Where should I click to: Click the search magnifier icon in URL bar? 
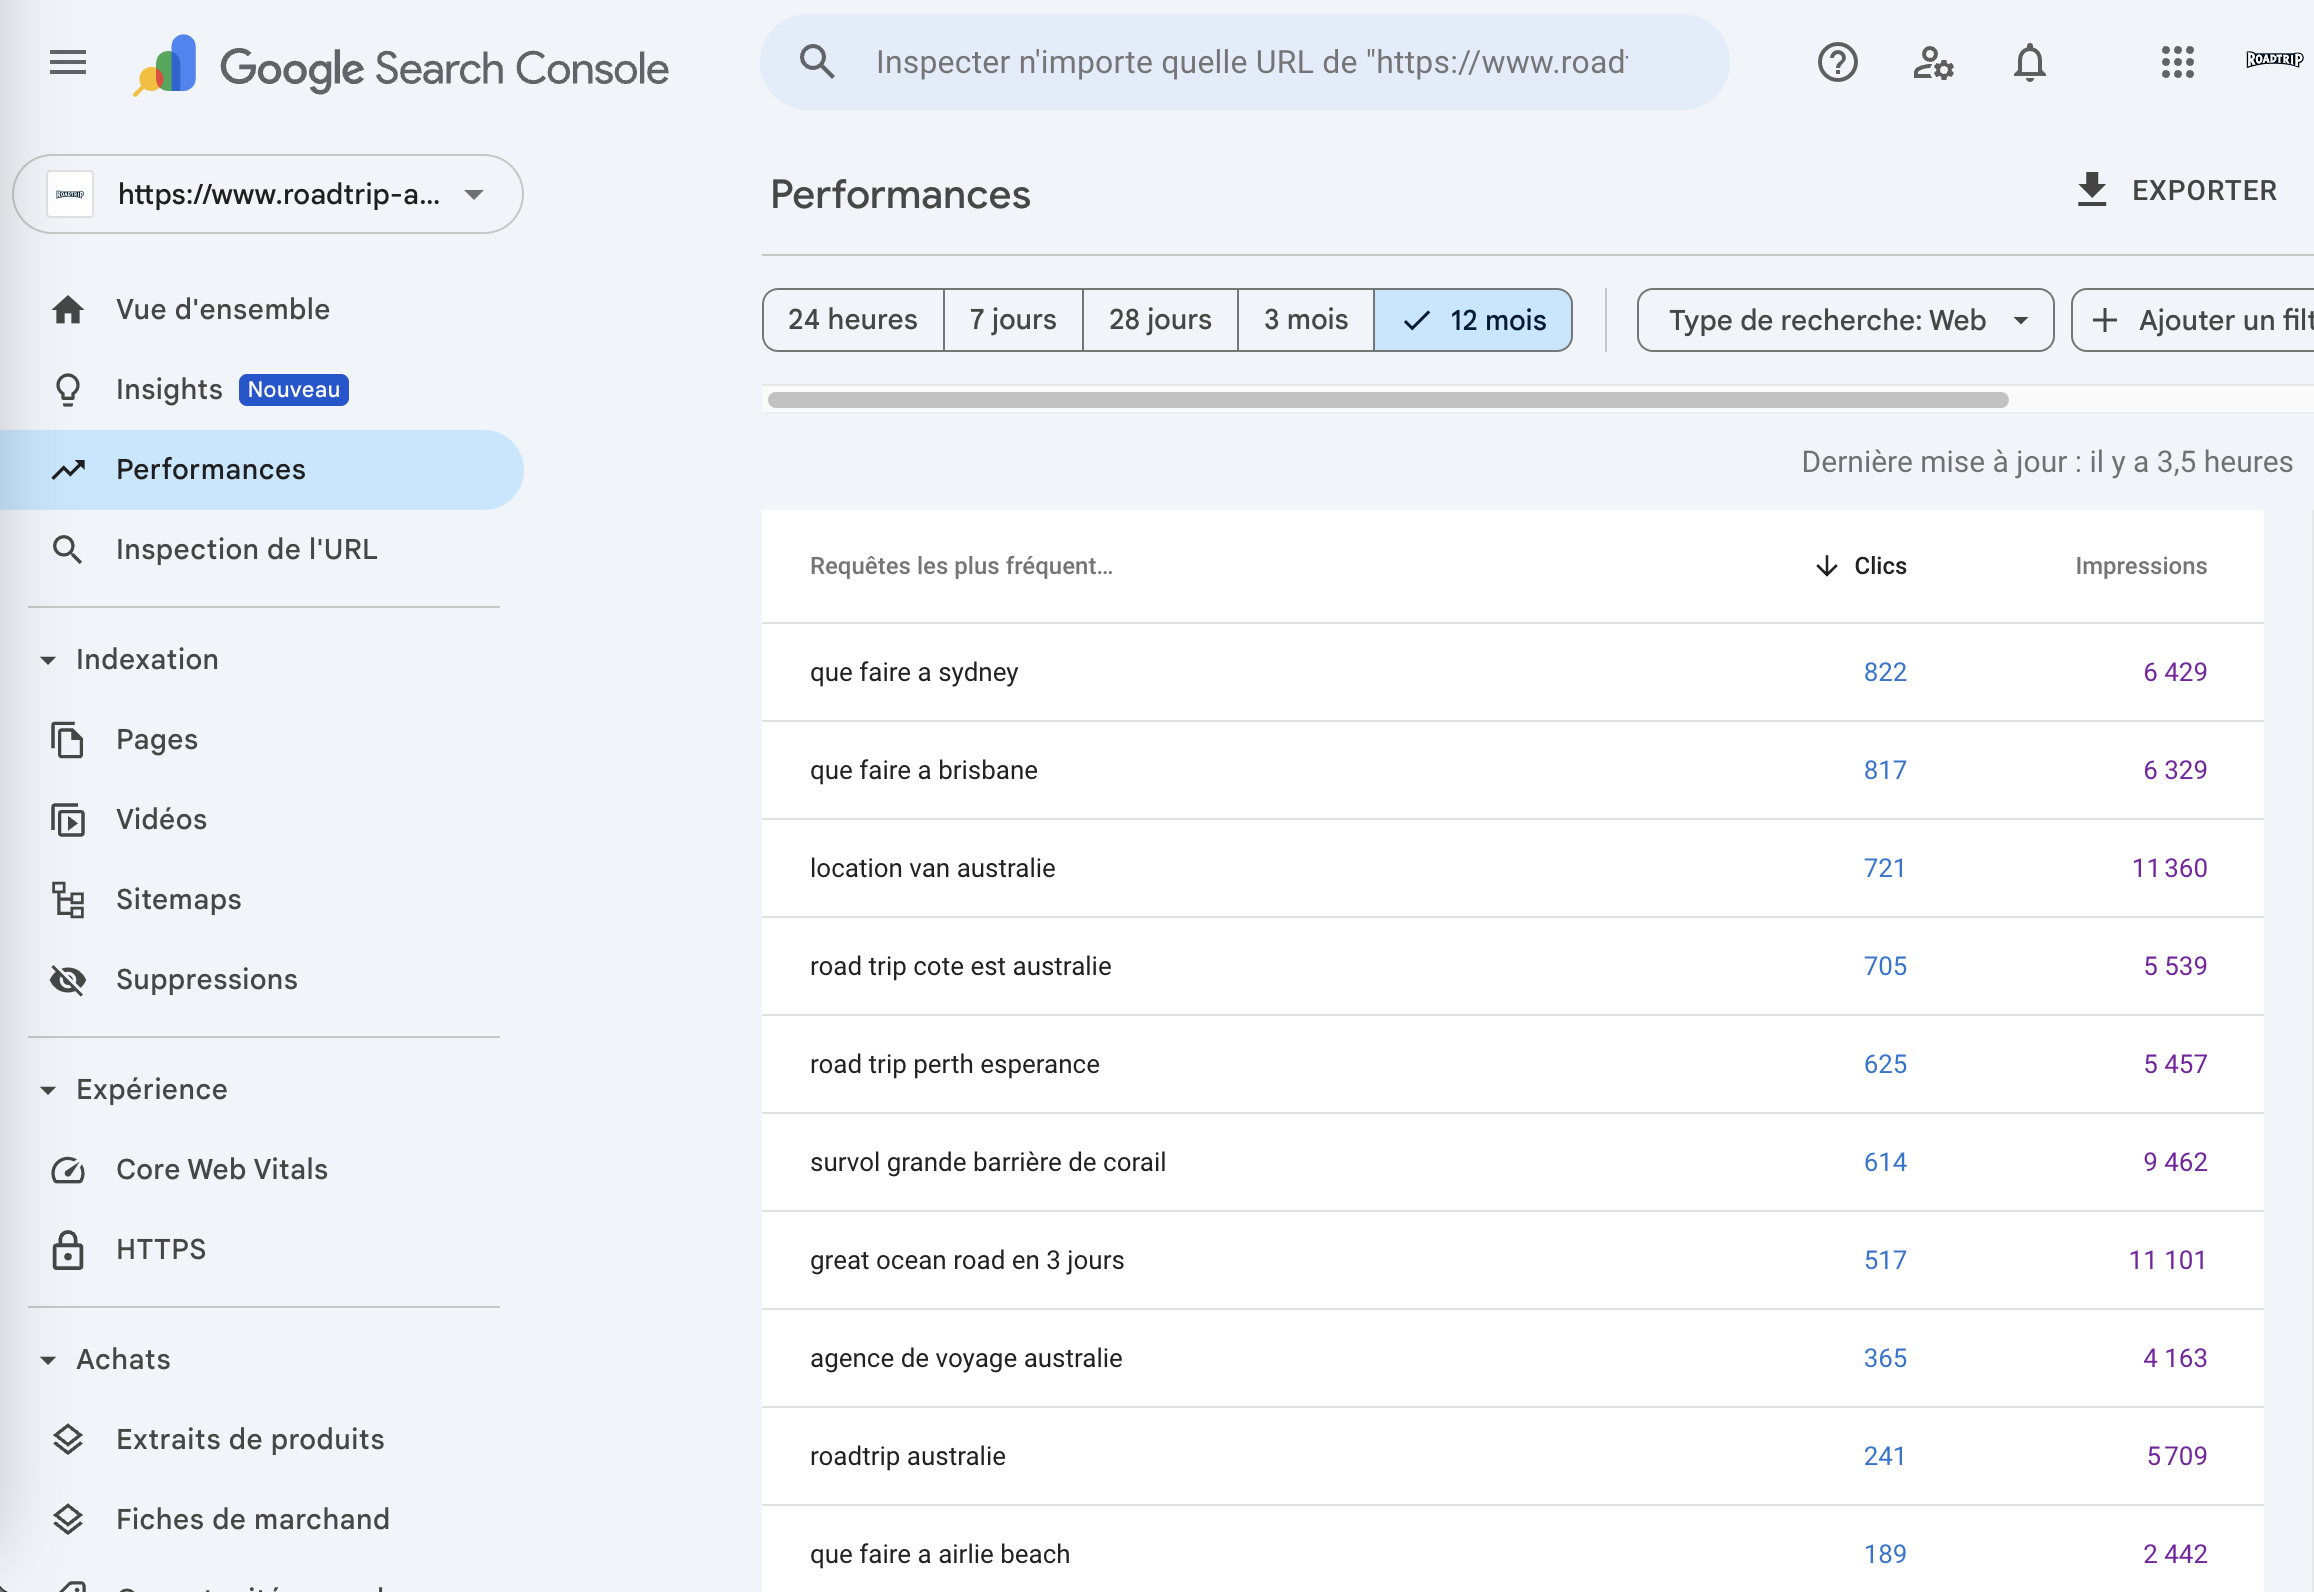pos(817,62)
